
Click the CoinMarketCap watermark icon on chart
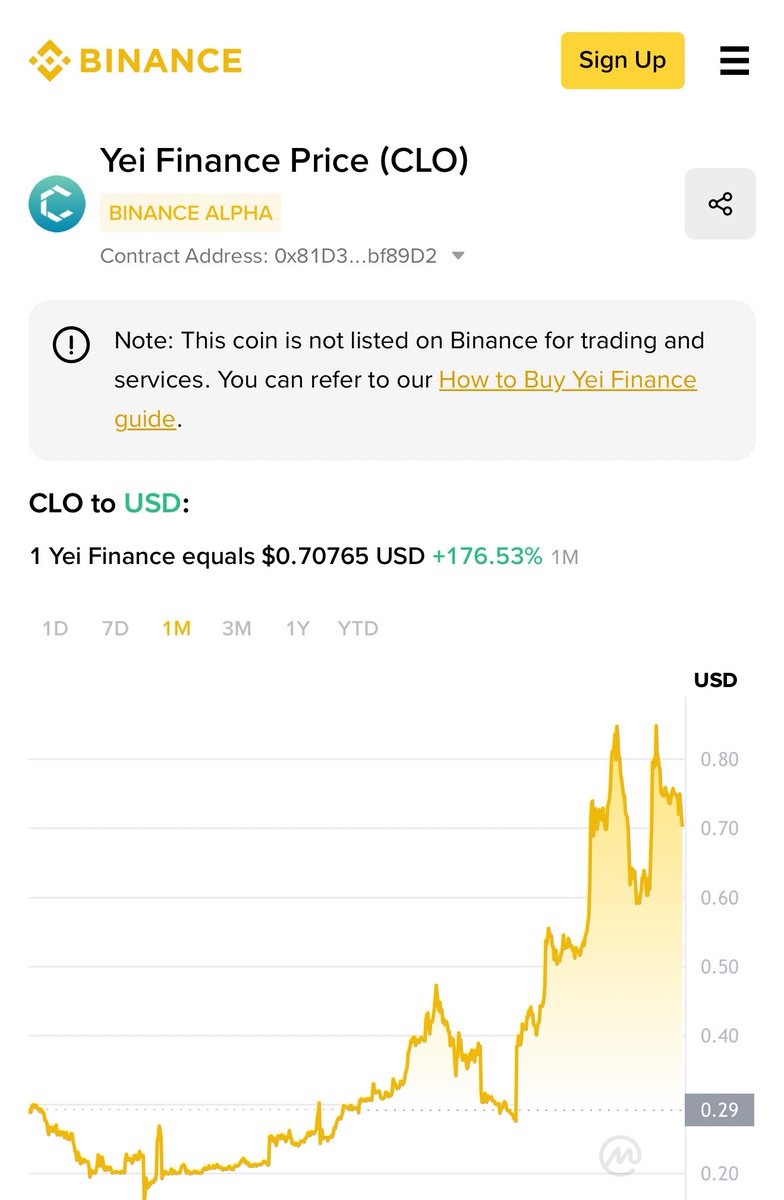620,1156
